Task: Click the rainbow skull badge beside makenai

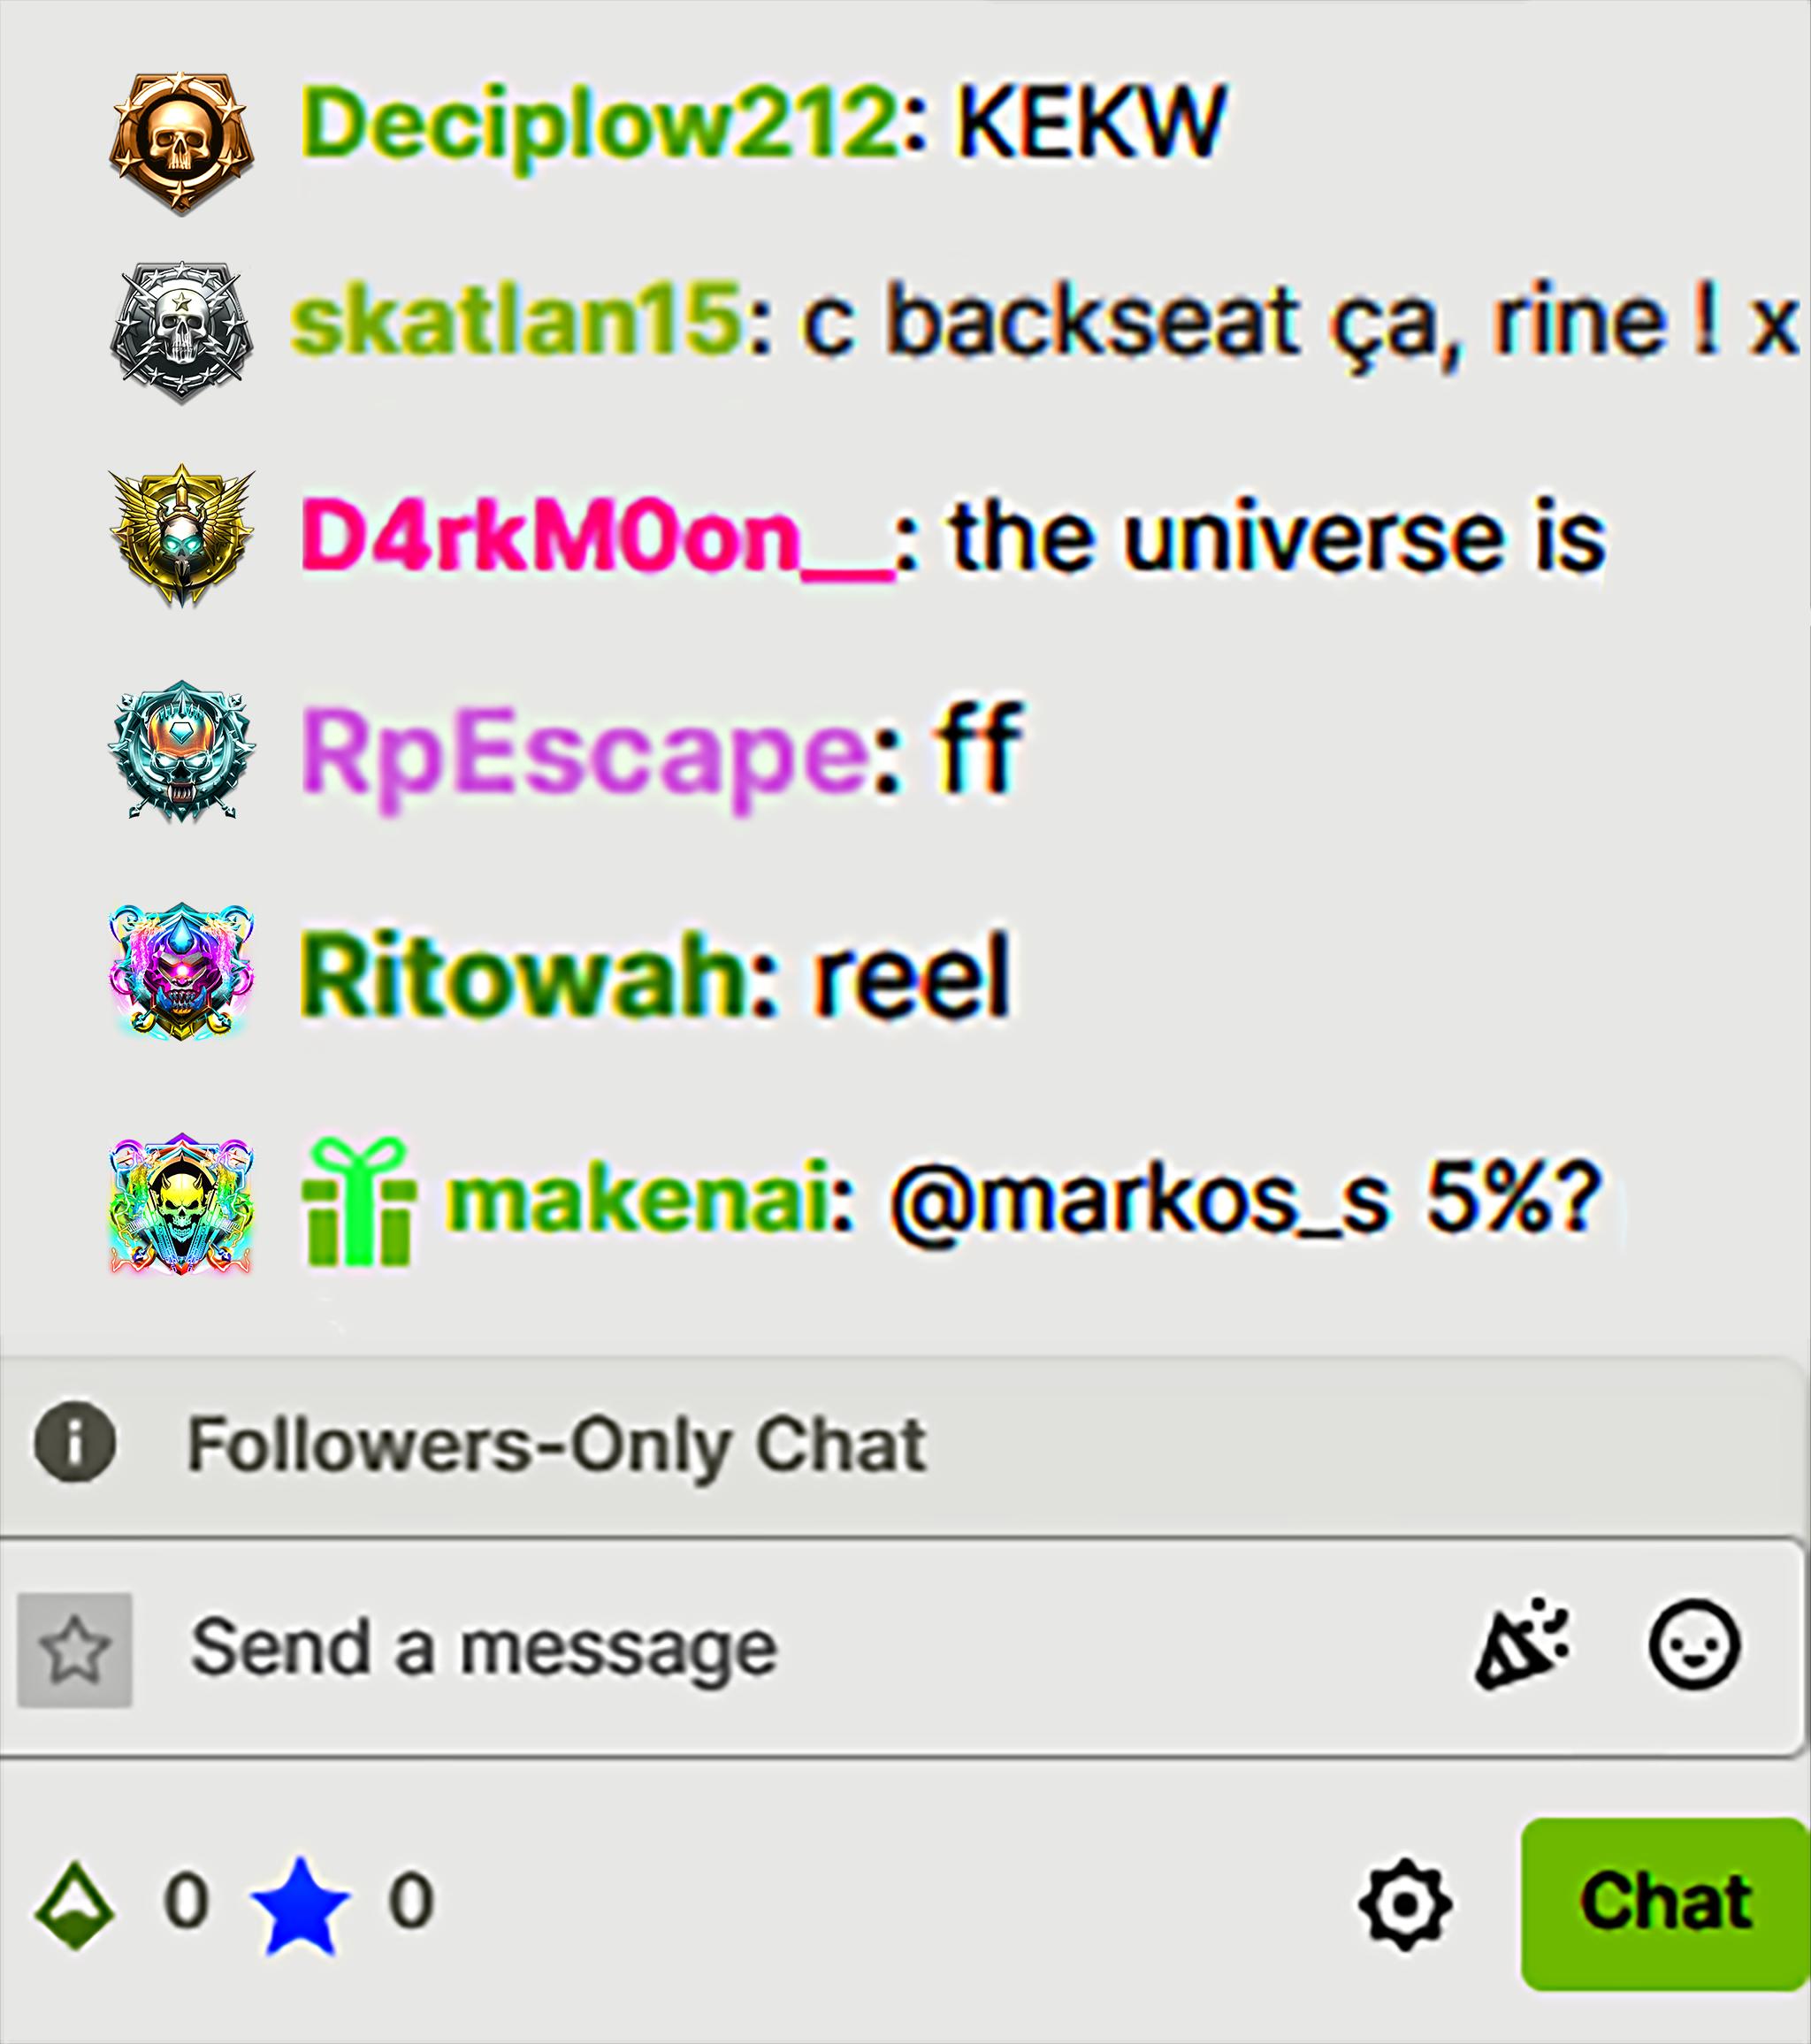Action: 181,1205
